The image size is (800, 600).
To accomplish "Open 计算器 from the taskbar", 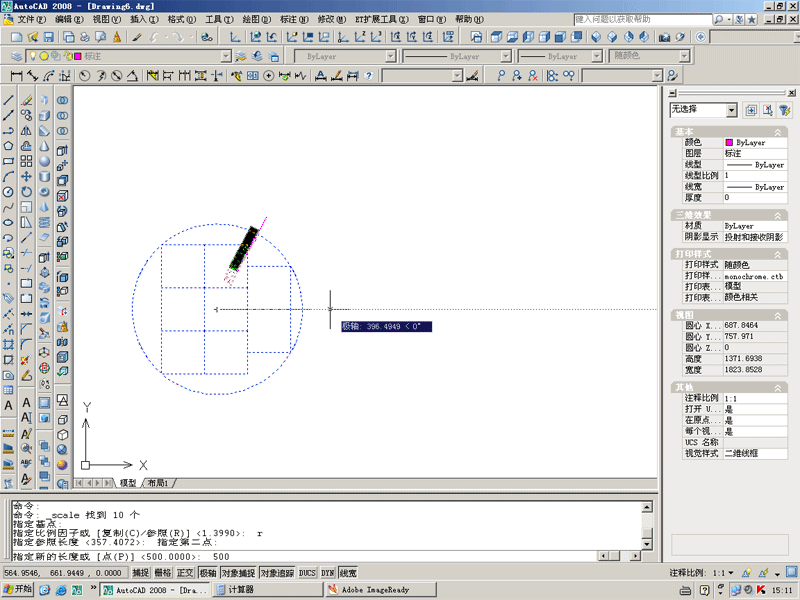I will pos(266,590).
